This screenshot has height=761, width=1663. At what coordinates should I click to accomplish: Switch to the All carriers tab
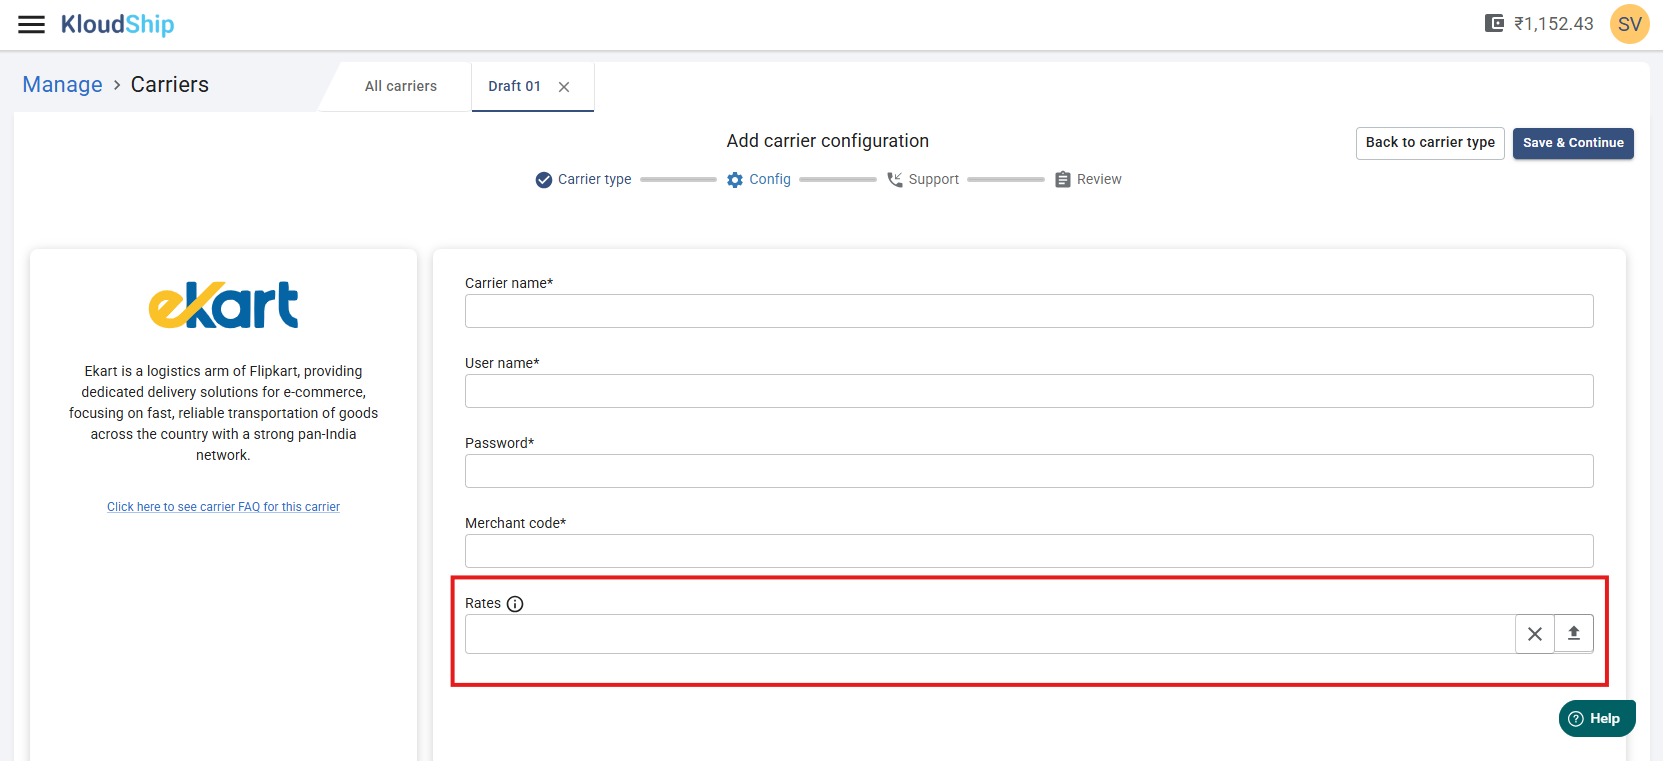tap(401, 86)
